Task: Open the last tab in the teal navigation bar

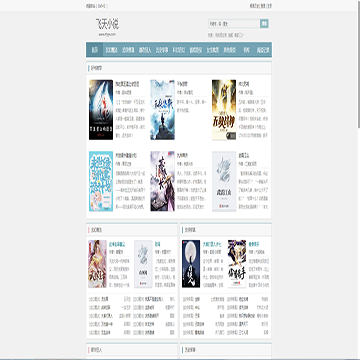Action: click(x=263, y=50)
